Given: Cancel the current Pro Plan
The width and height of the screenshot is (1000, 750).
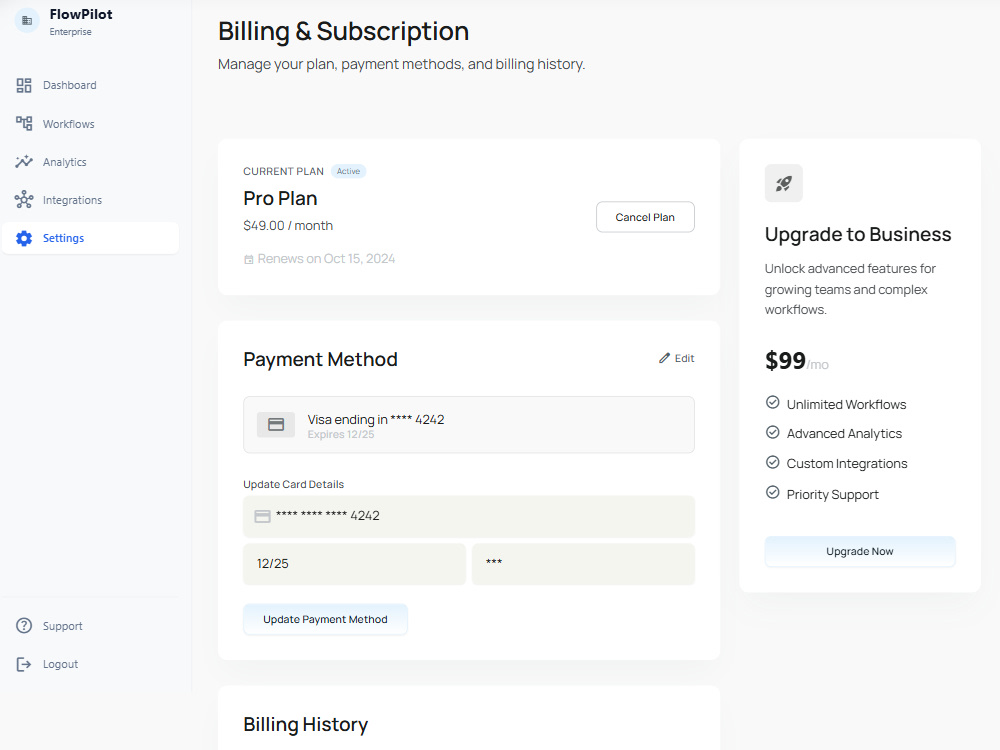Looking at the screenshot, I should pos(645,217).
